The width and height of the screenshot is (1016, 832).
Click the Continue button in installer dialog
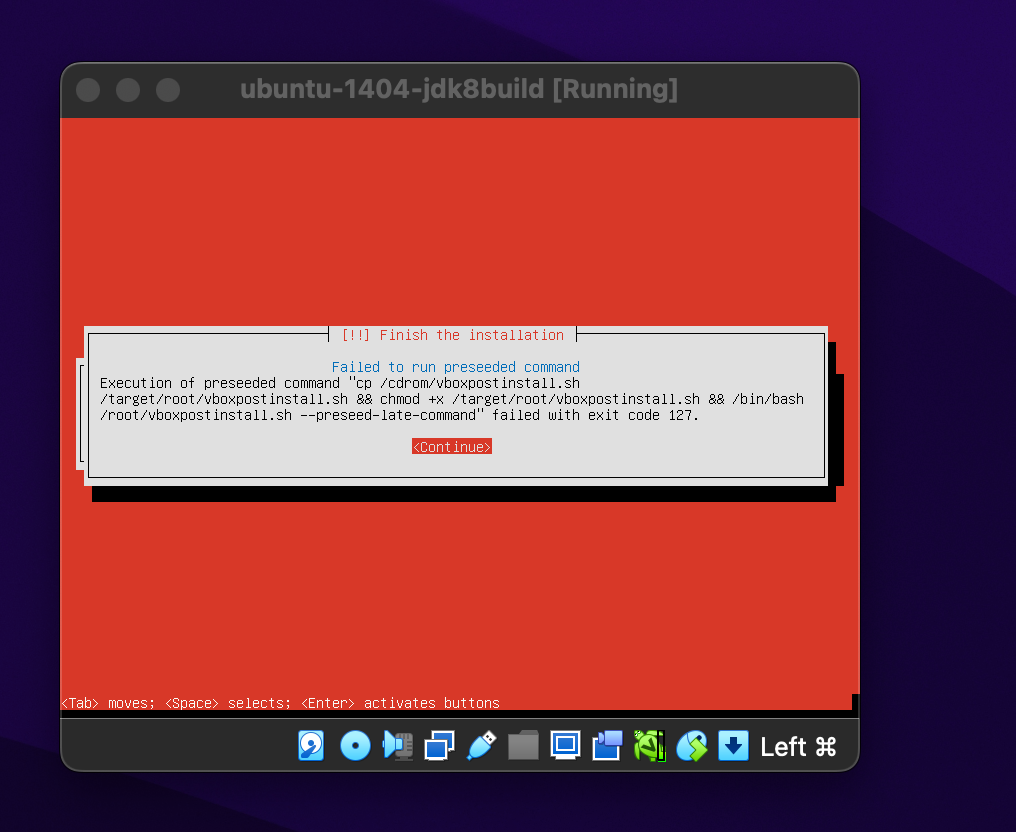point(452,446)
